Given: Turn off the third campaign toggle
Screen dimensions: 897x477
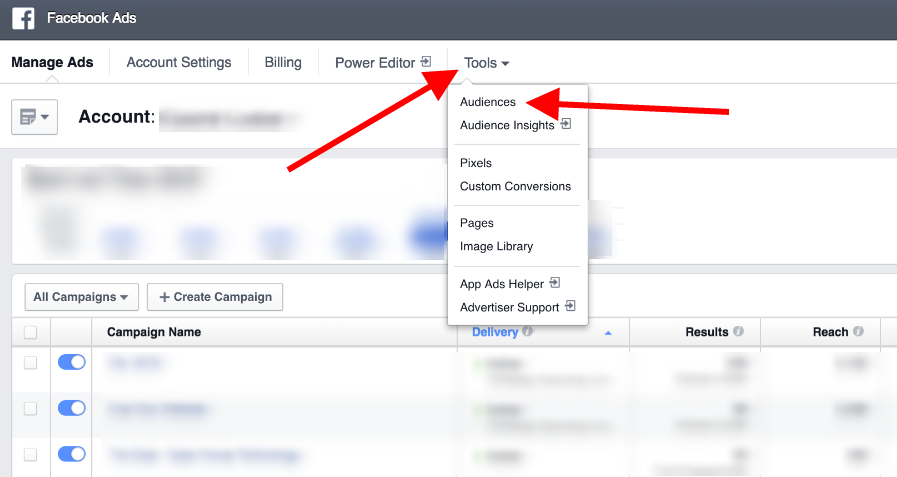Looking at the screenshot, I should [72, 454].
